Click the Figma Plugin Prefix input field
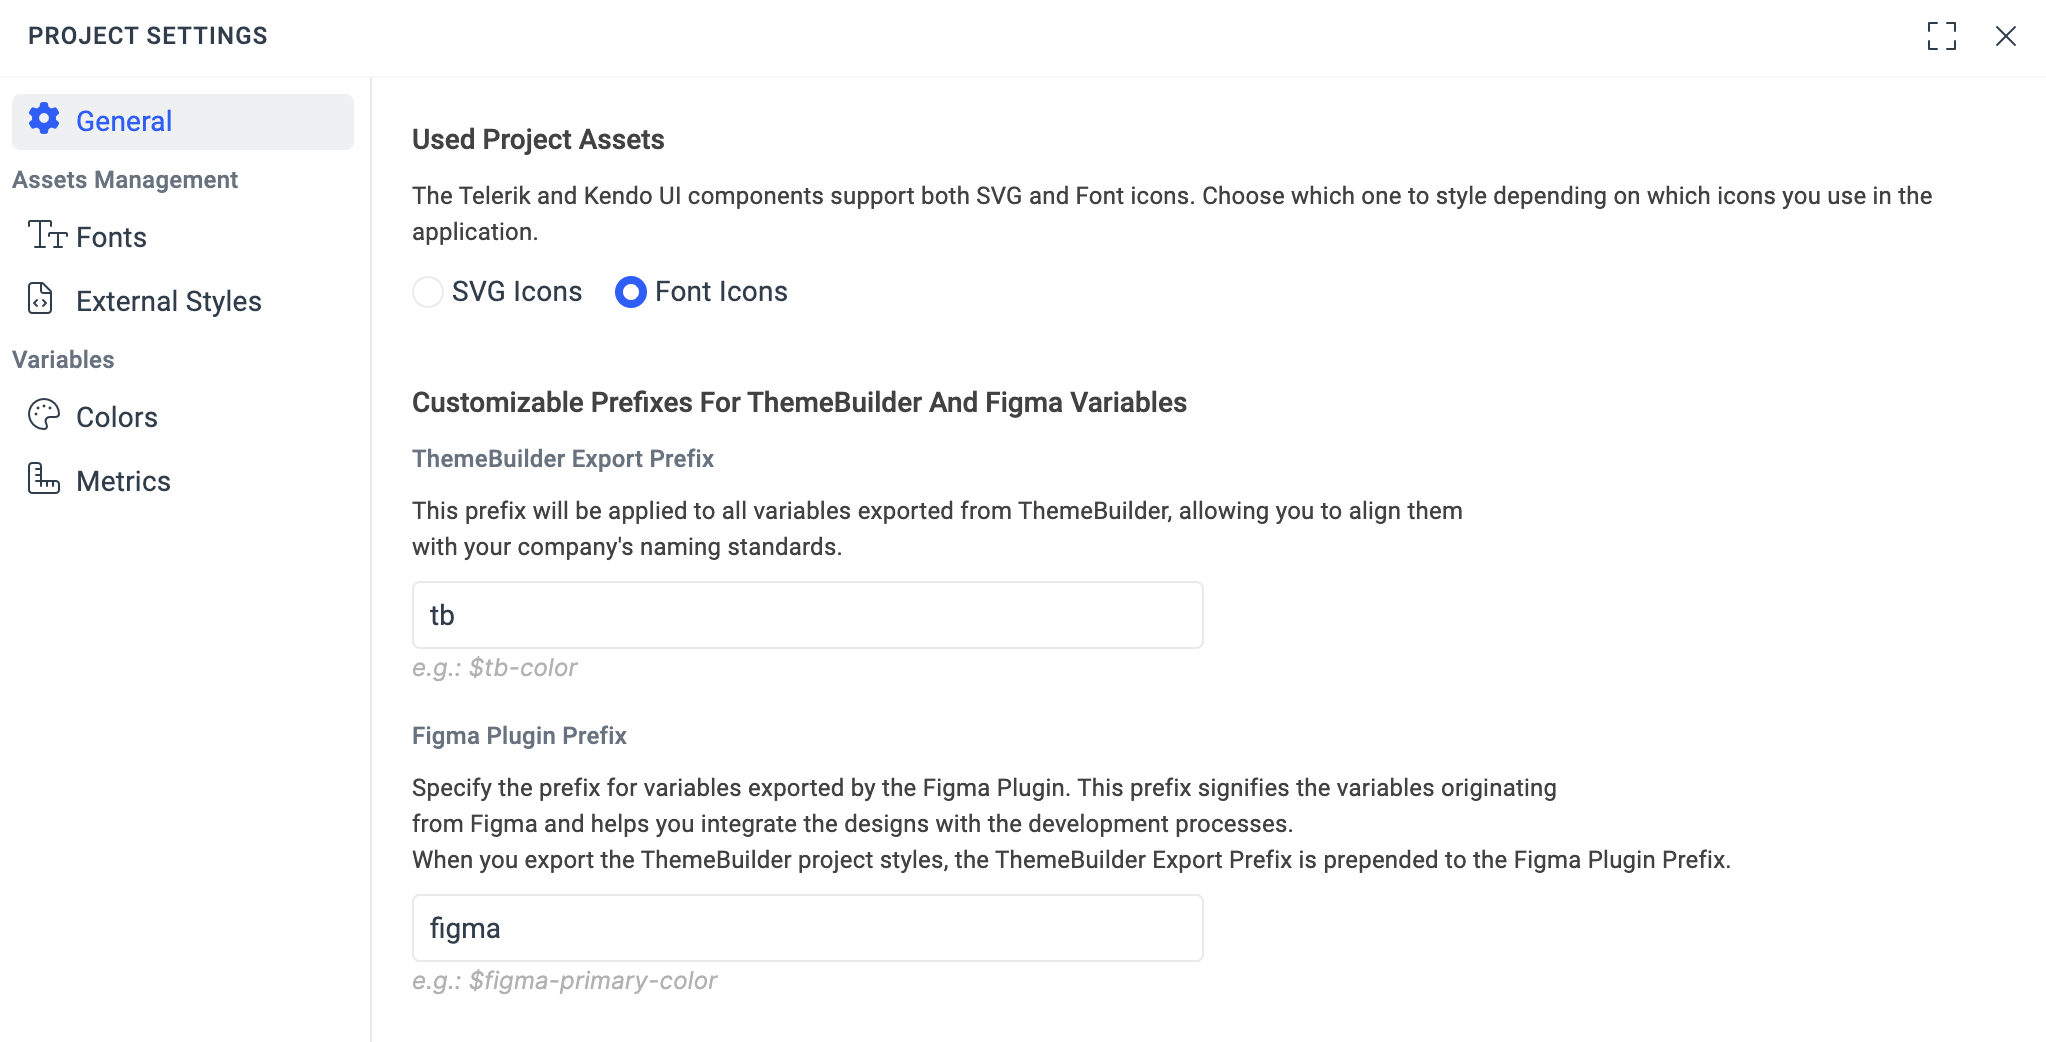 click(806, 927)
